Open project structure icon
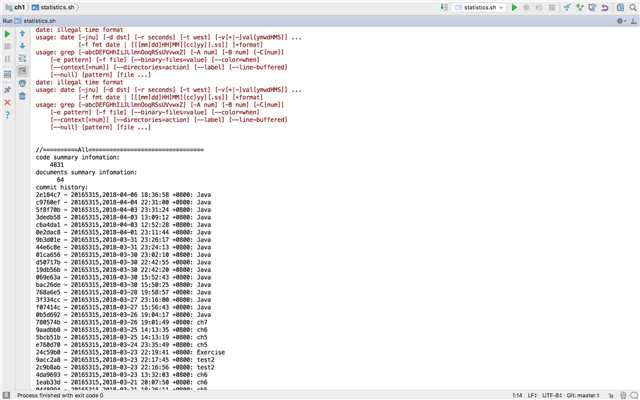The width and height of the screenshot is (640, 400). click(620, 7)
